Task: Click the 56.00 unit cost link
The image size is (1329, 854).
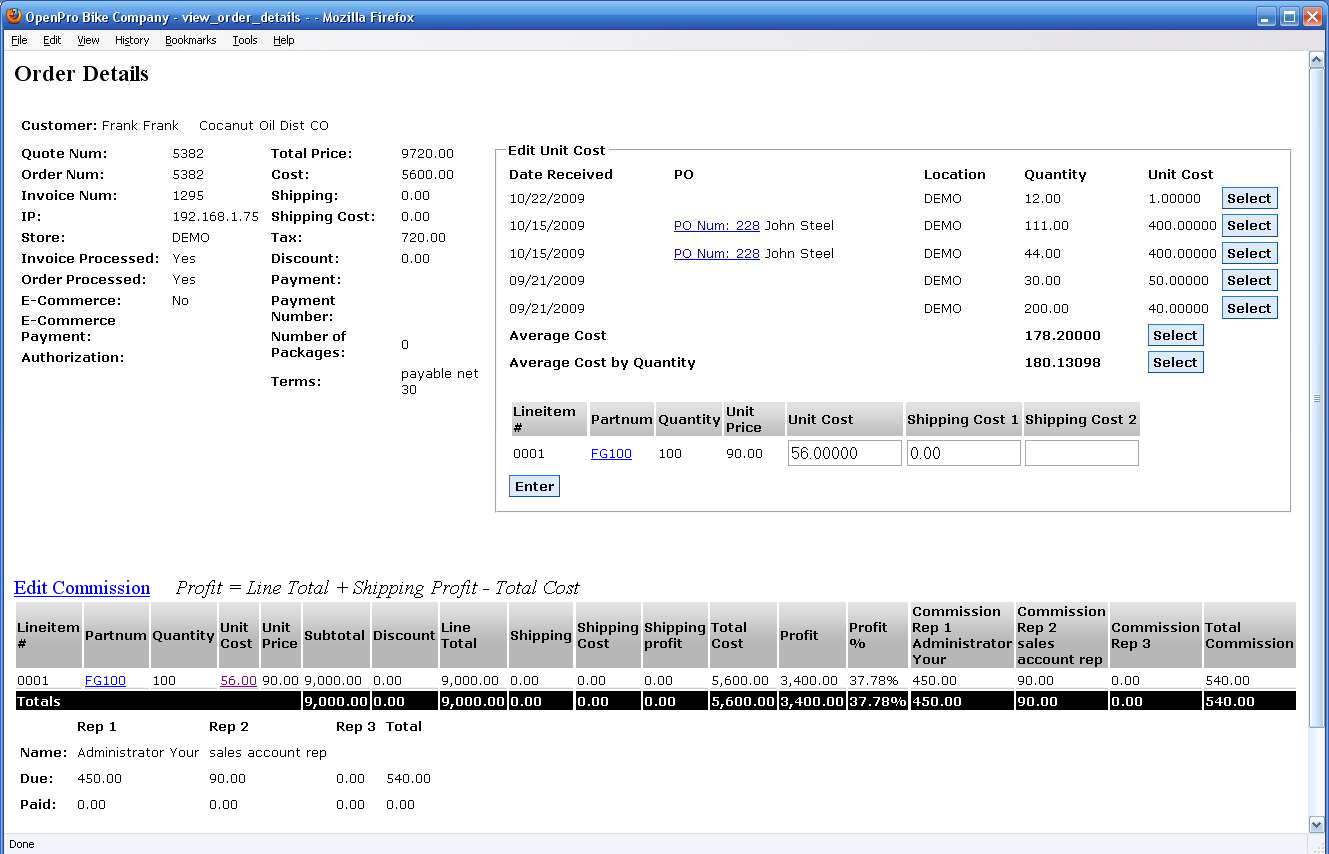Action: 238,681
